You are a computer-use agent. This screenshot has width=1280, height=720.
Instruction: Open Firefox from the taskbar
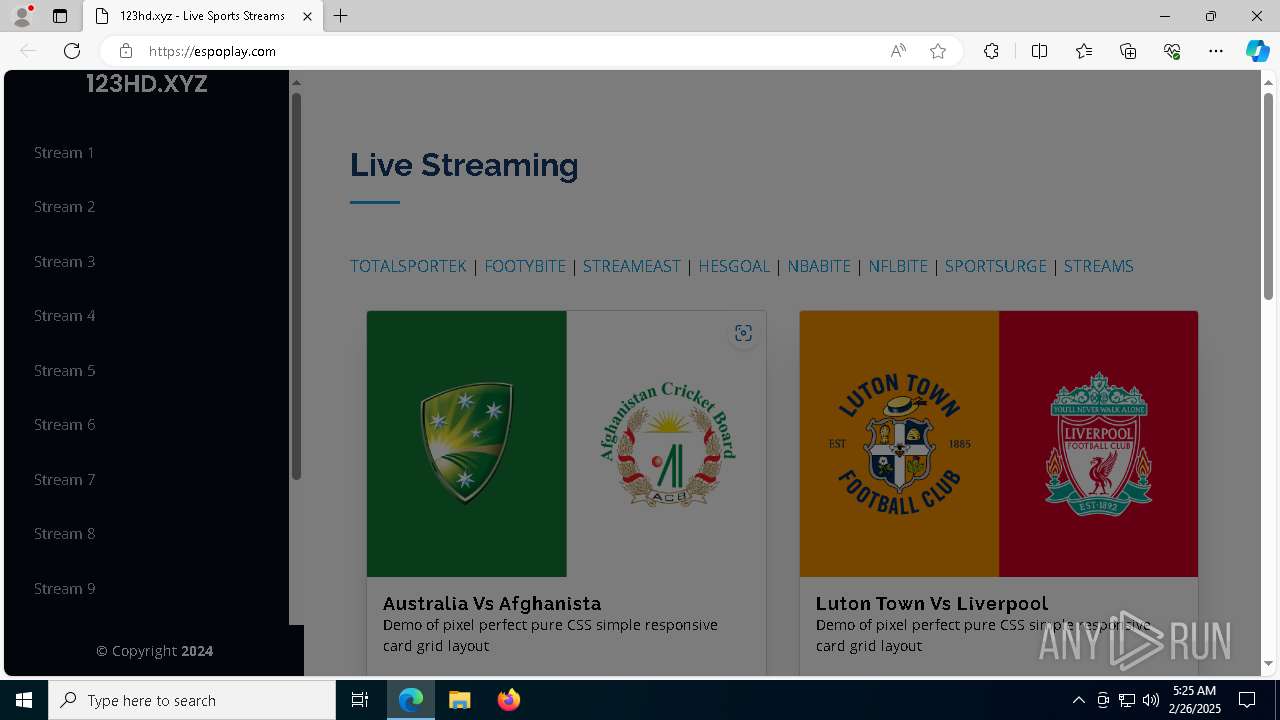click(x=508, y=700)
